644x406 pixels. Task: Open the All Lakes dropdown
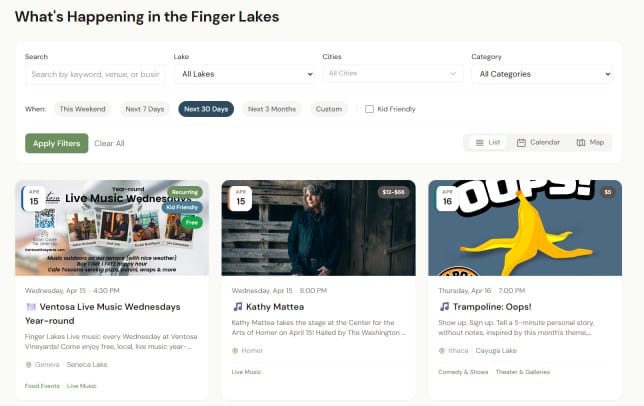[244, 74]
